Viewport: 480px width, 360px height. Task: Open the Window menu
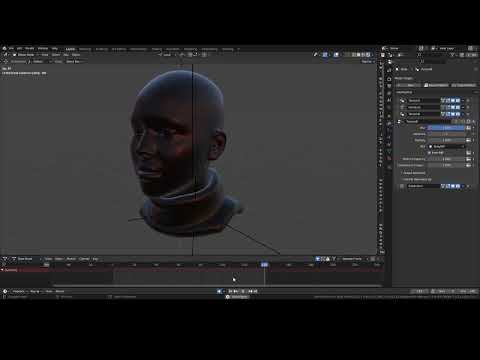click(x=43, y=49)
